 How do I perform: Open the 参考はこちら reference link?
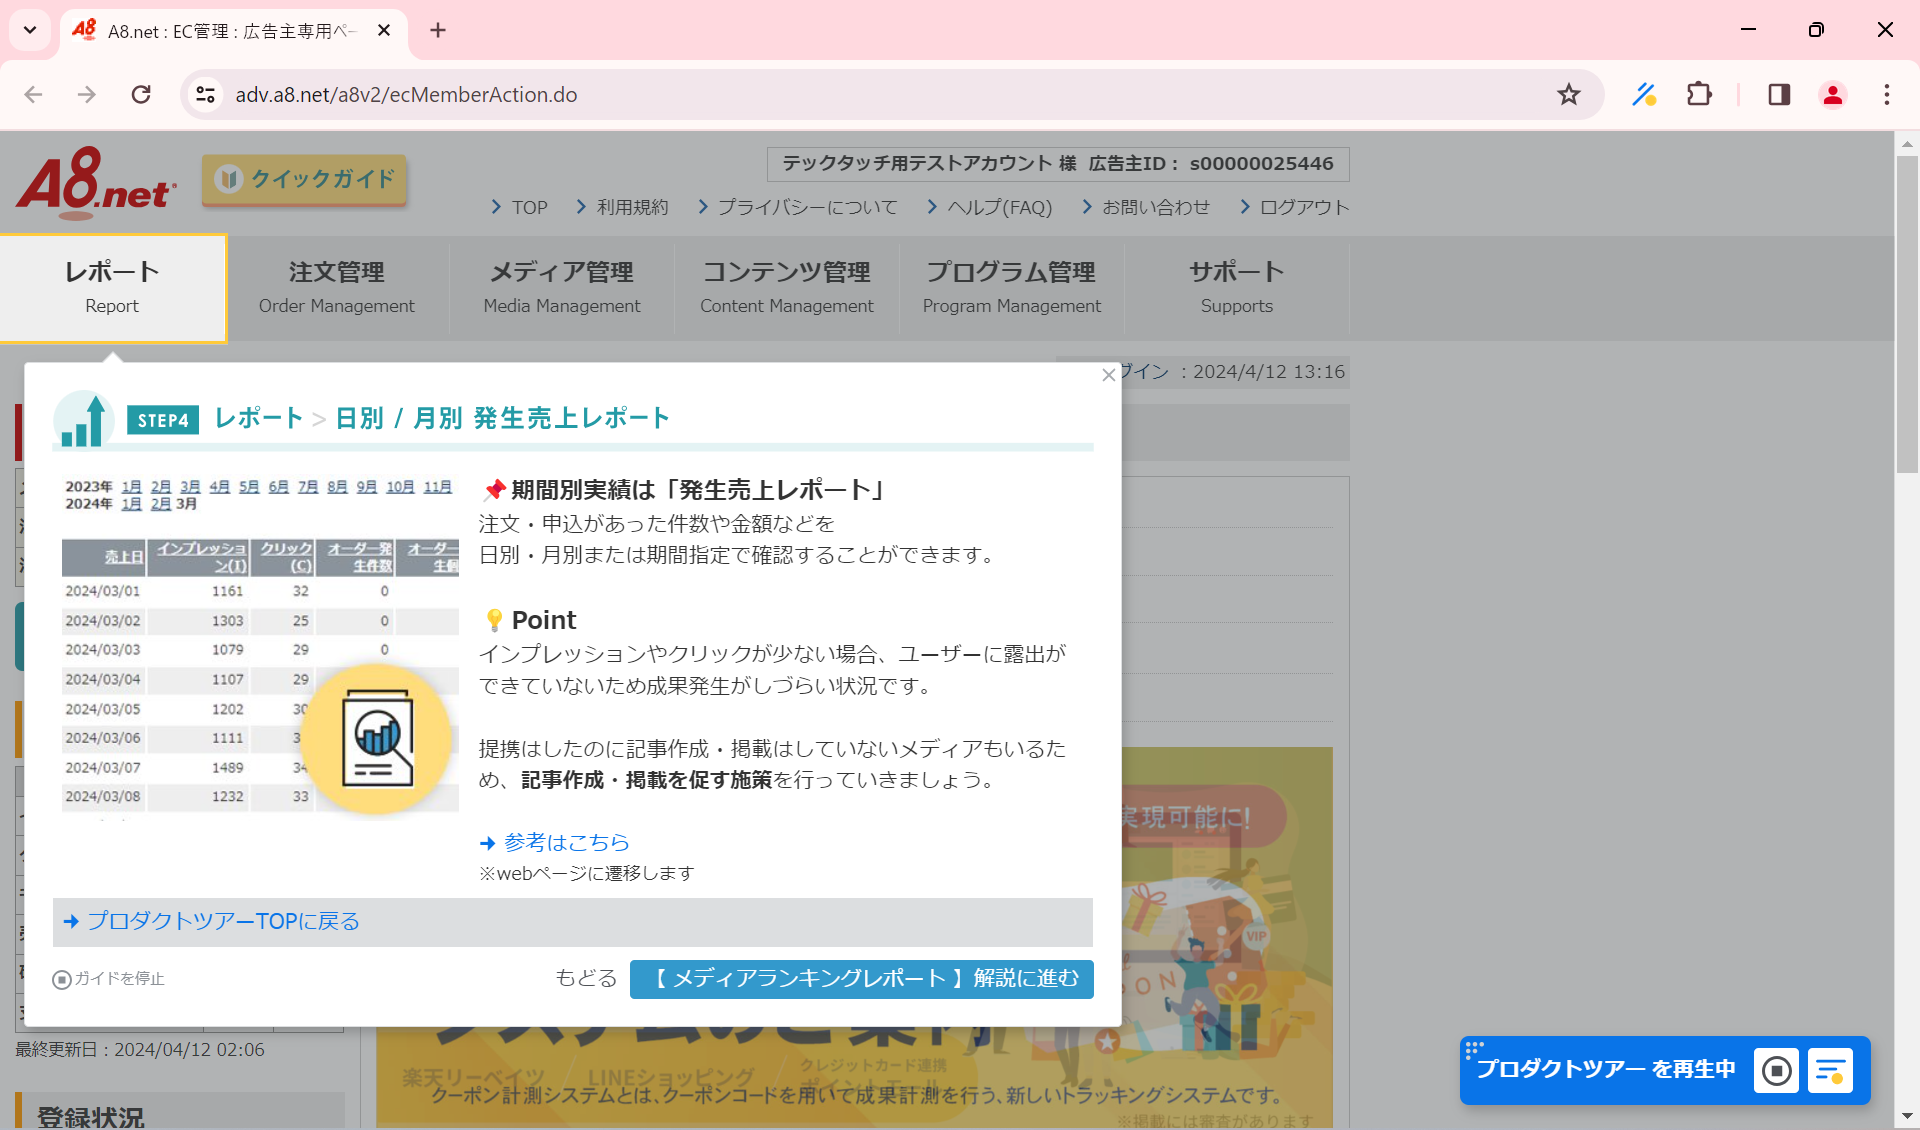pyautogui.click(x=566, y=842)
